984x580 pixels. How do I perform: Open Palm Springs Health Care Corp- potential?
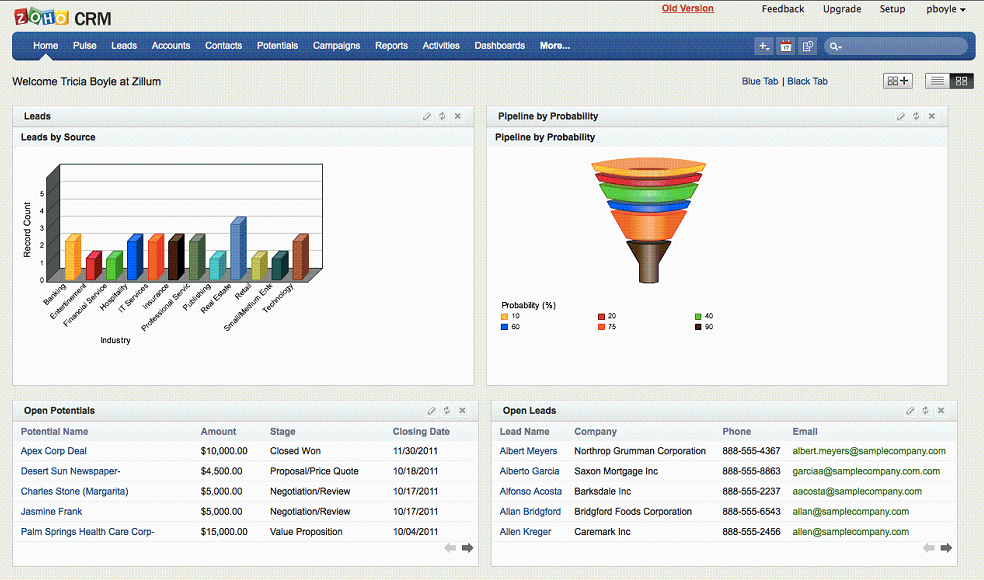(x=87, y=532)
